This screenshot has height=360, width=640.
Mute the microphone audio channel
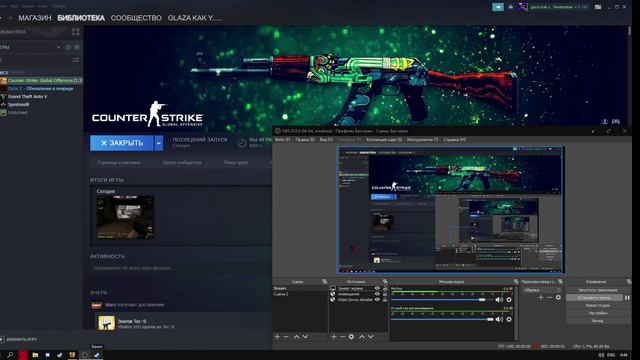[499, 300]
